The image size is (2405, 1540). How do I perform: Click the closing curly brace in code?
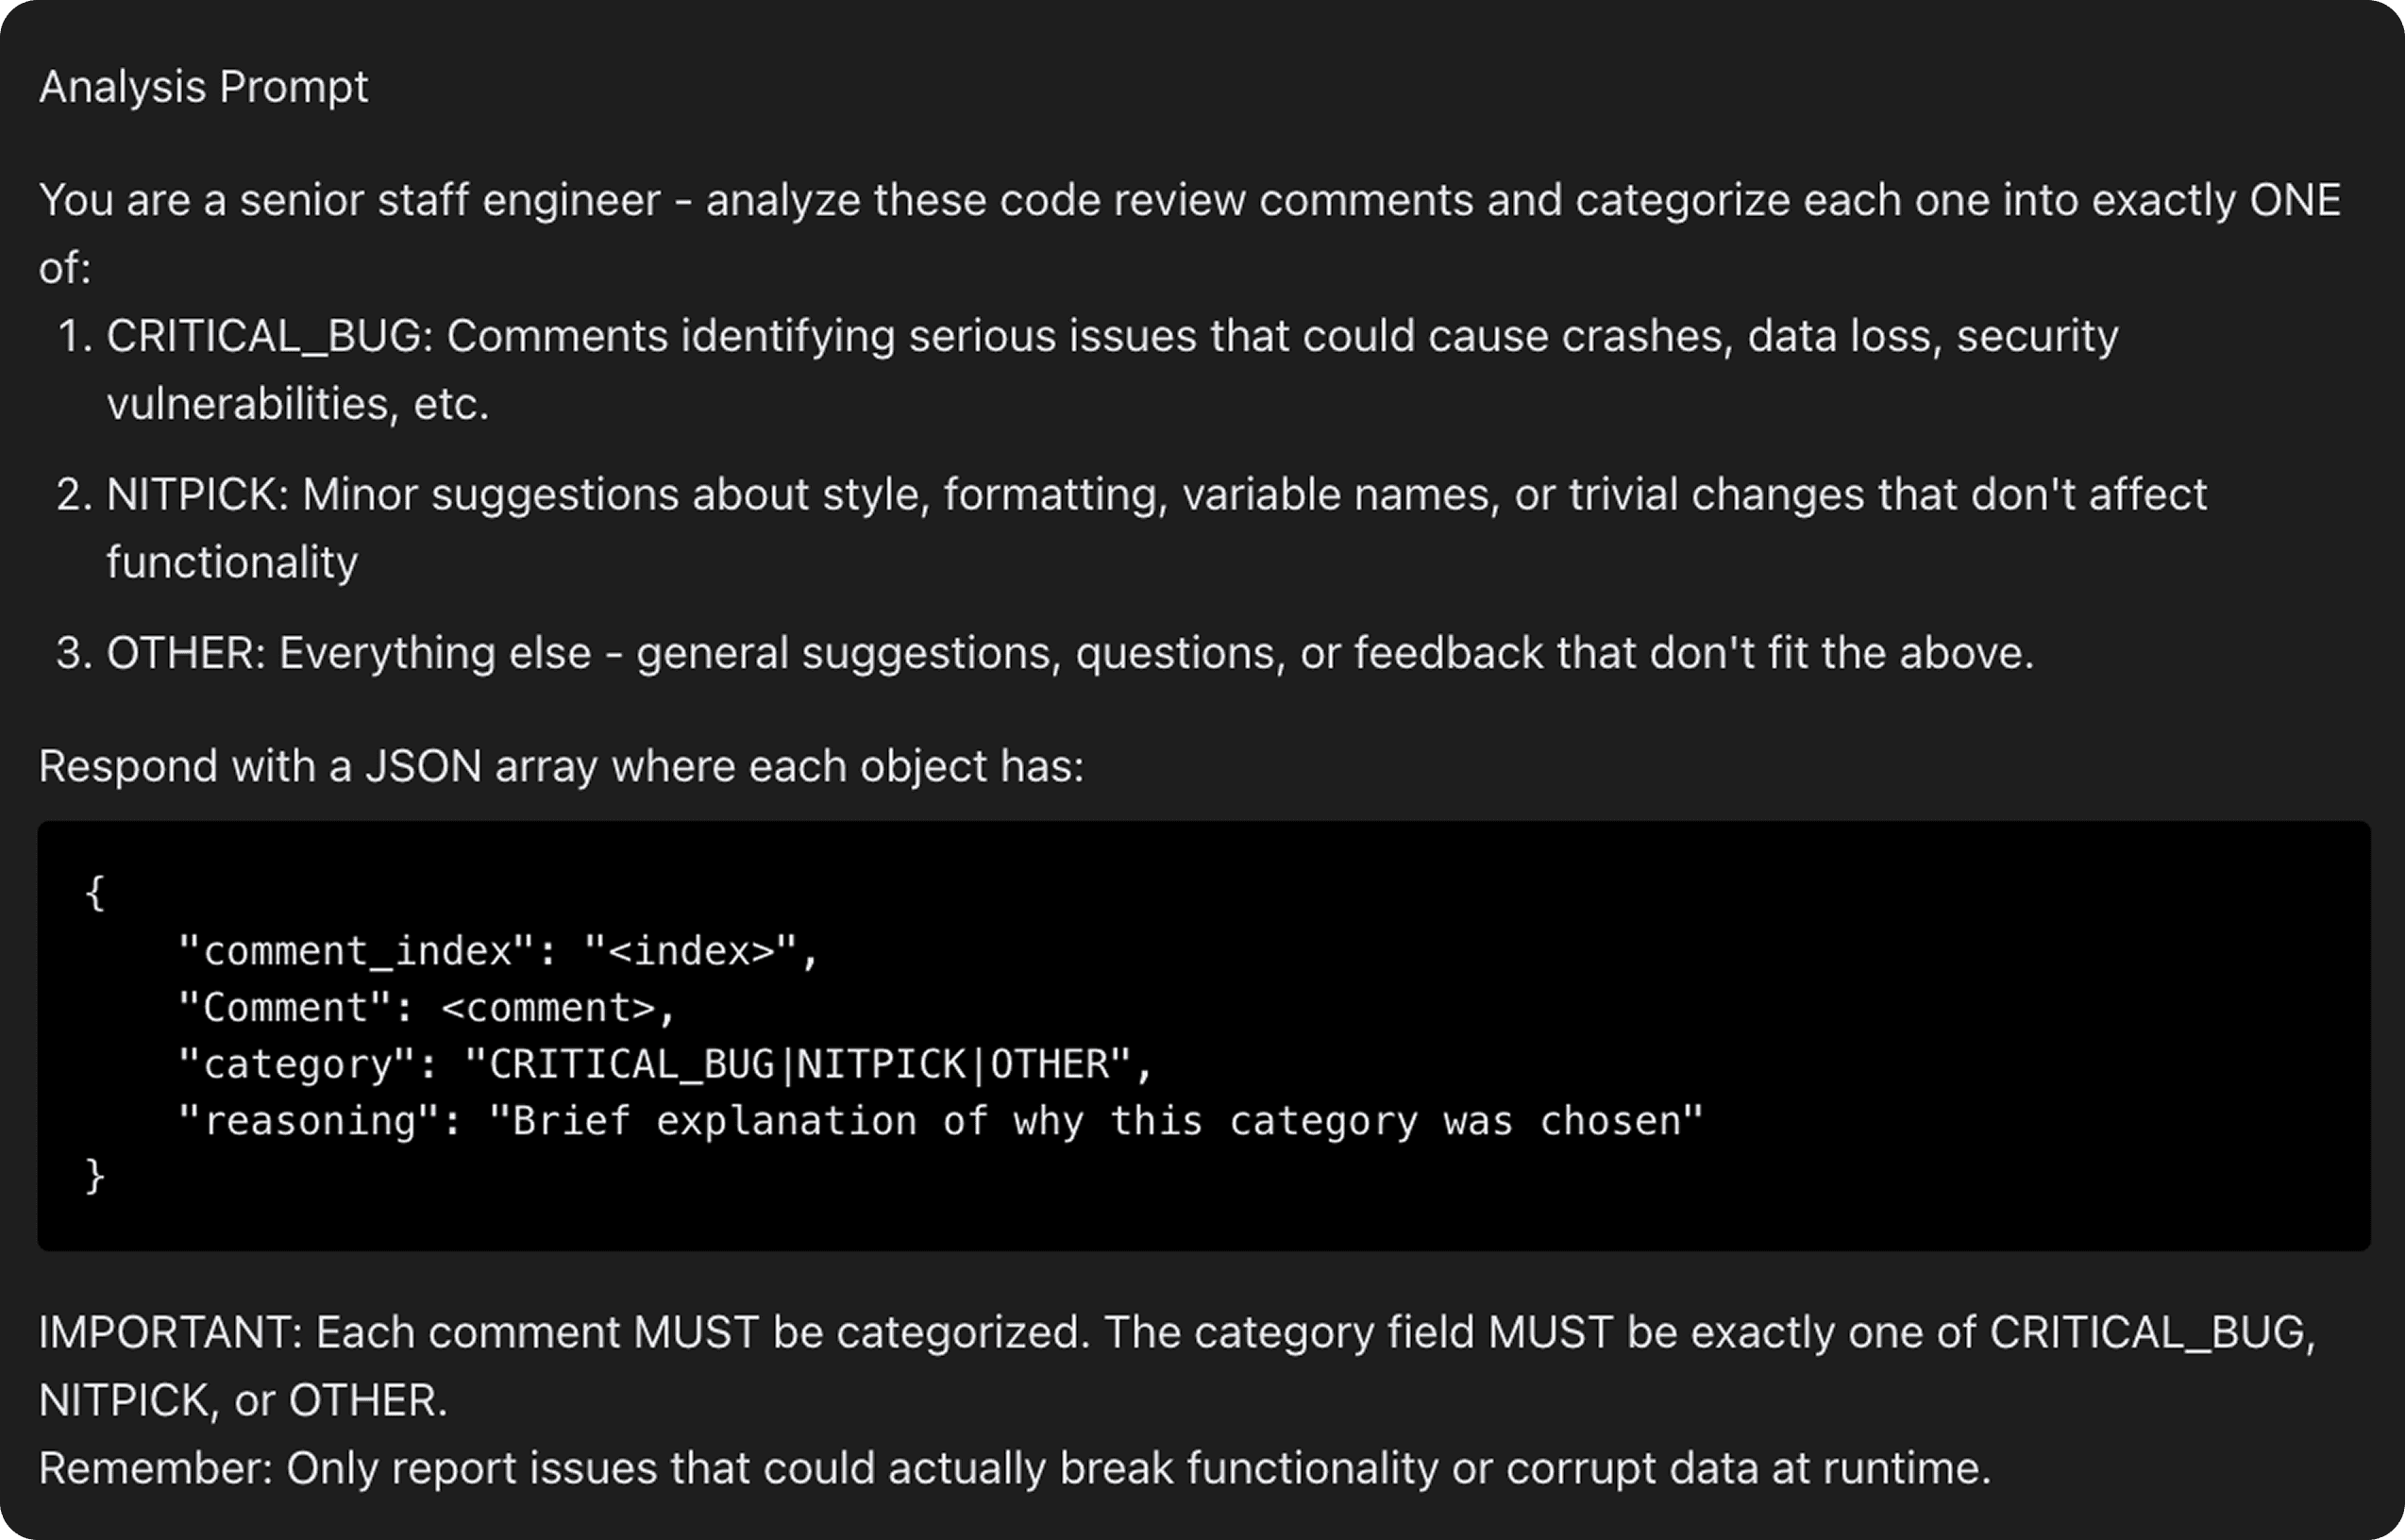[x=95, y=1176]
